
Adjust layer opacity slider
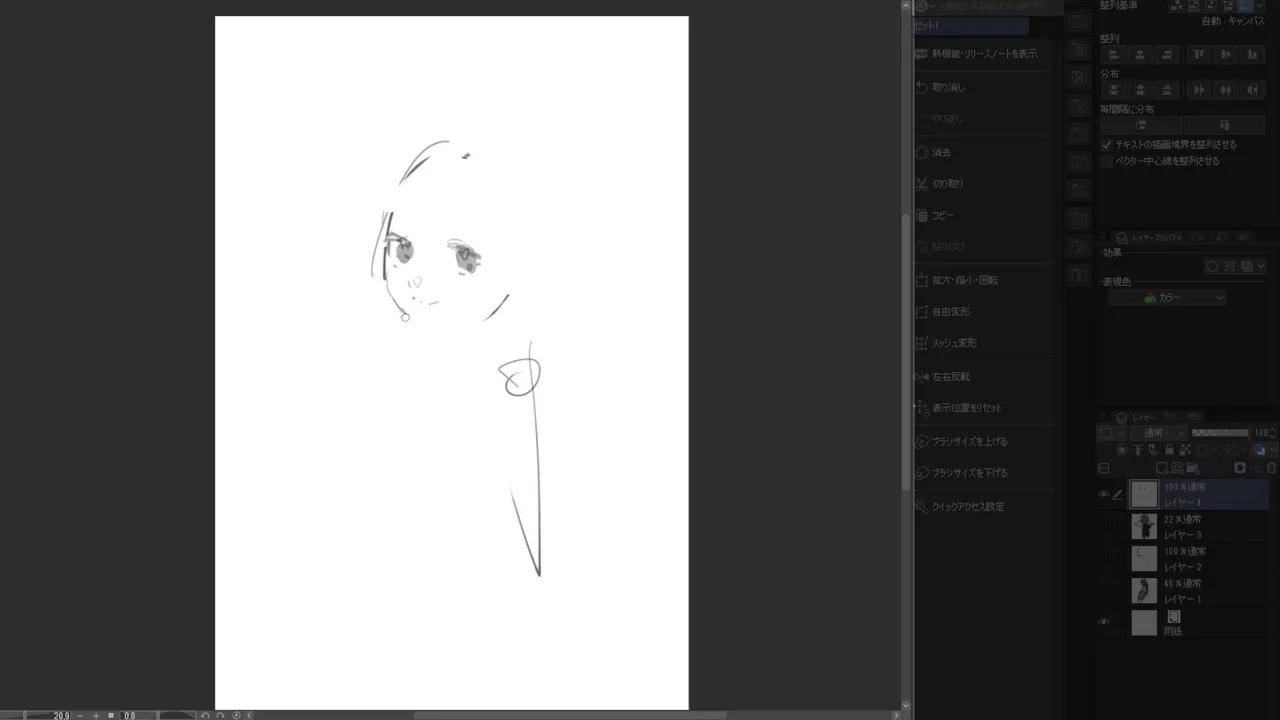pos(1220,433)
